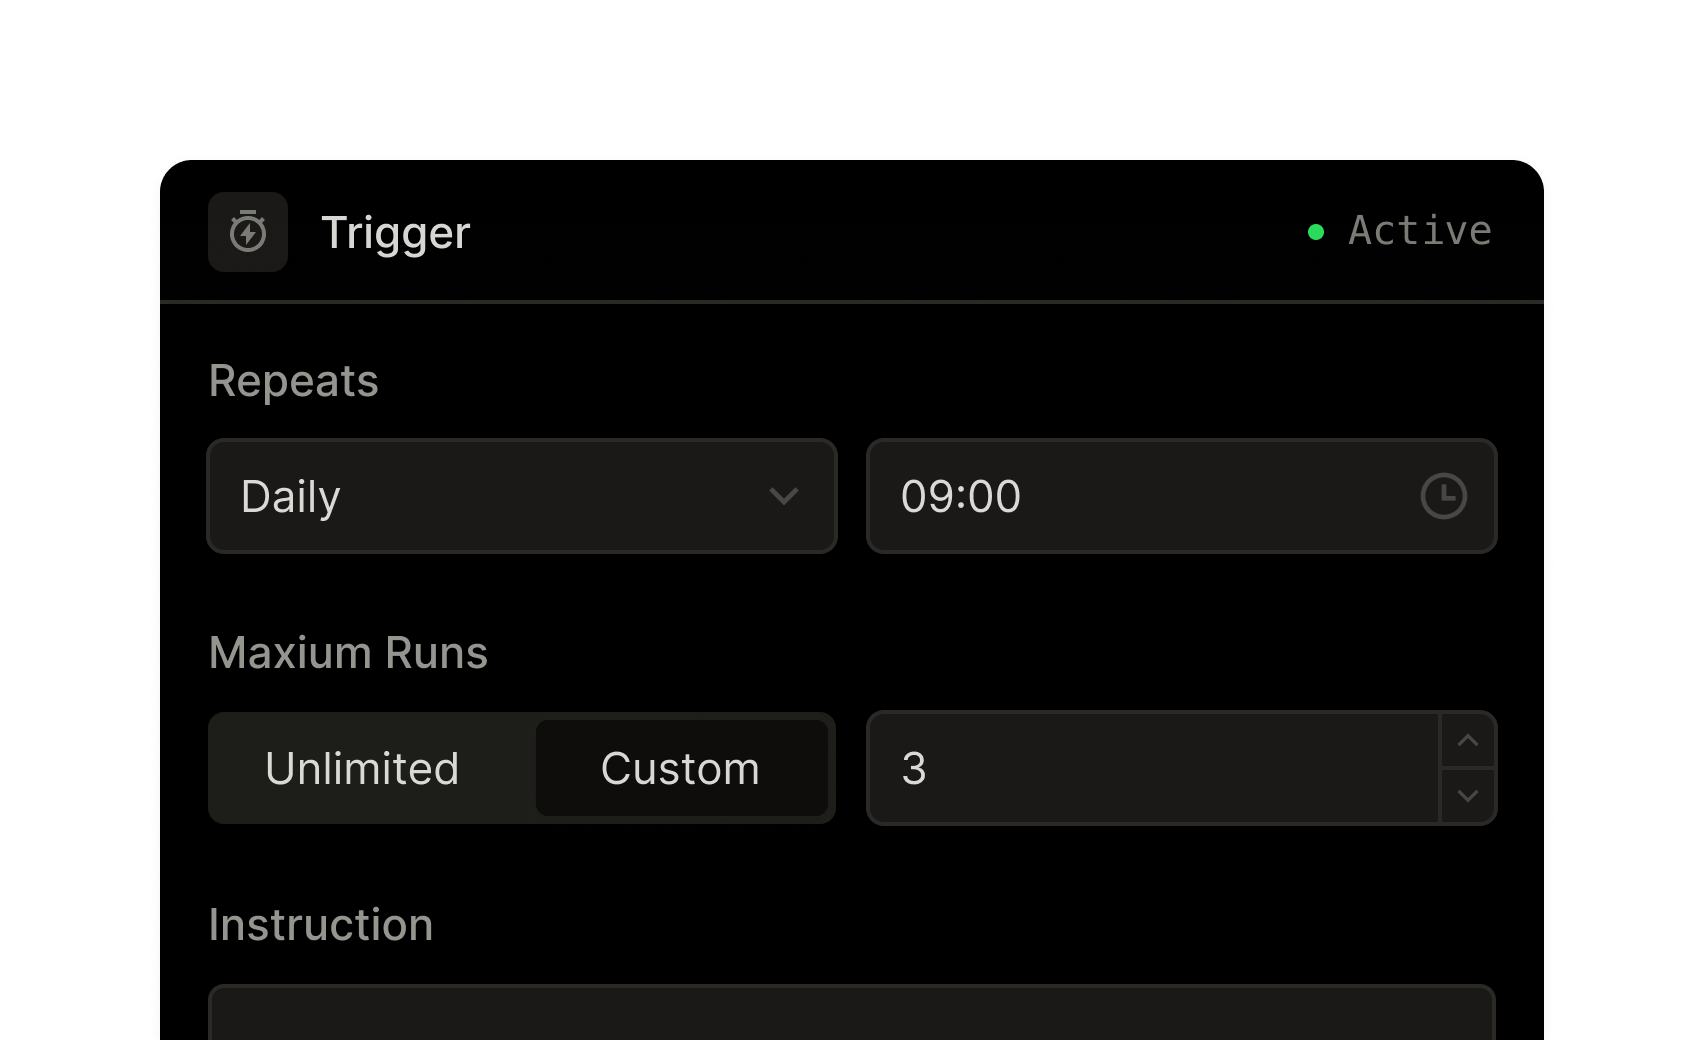Select the Custom runs option

(x=681, y=768)
